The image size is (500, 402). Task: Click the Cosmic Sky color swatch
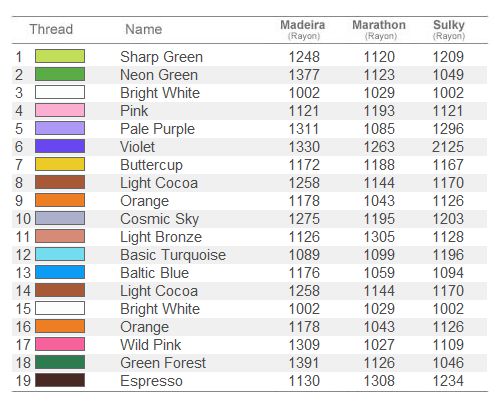[x=60, y=218]
